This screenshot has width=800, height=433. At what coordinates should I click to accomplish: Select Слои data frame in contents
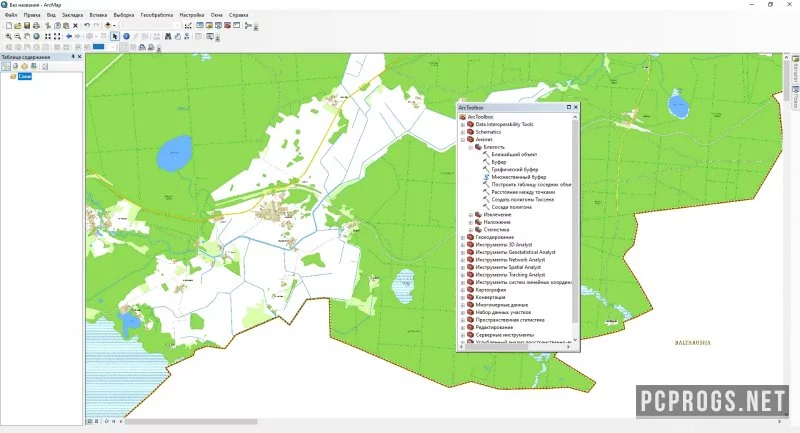pyautogui.click(x=24, y=77)
